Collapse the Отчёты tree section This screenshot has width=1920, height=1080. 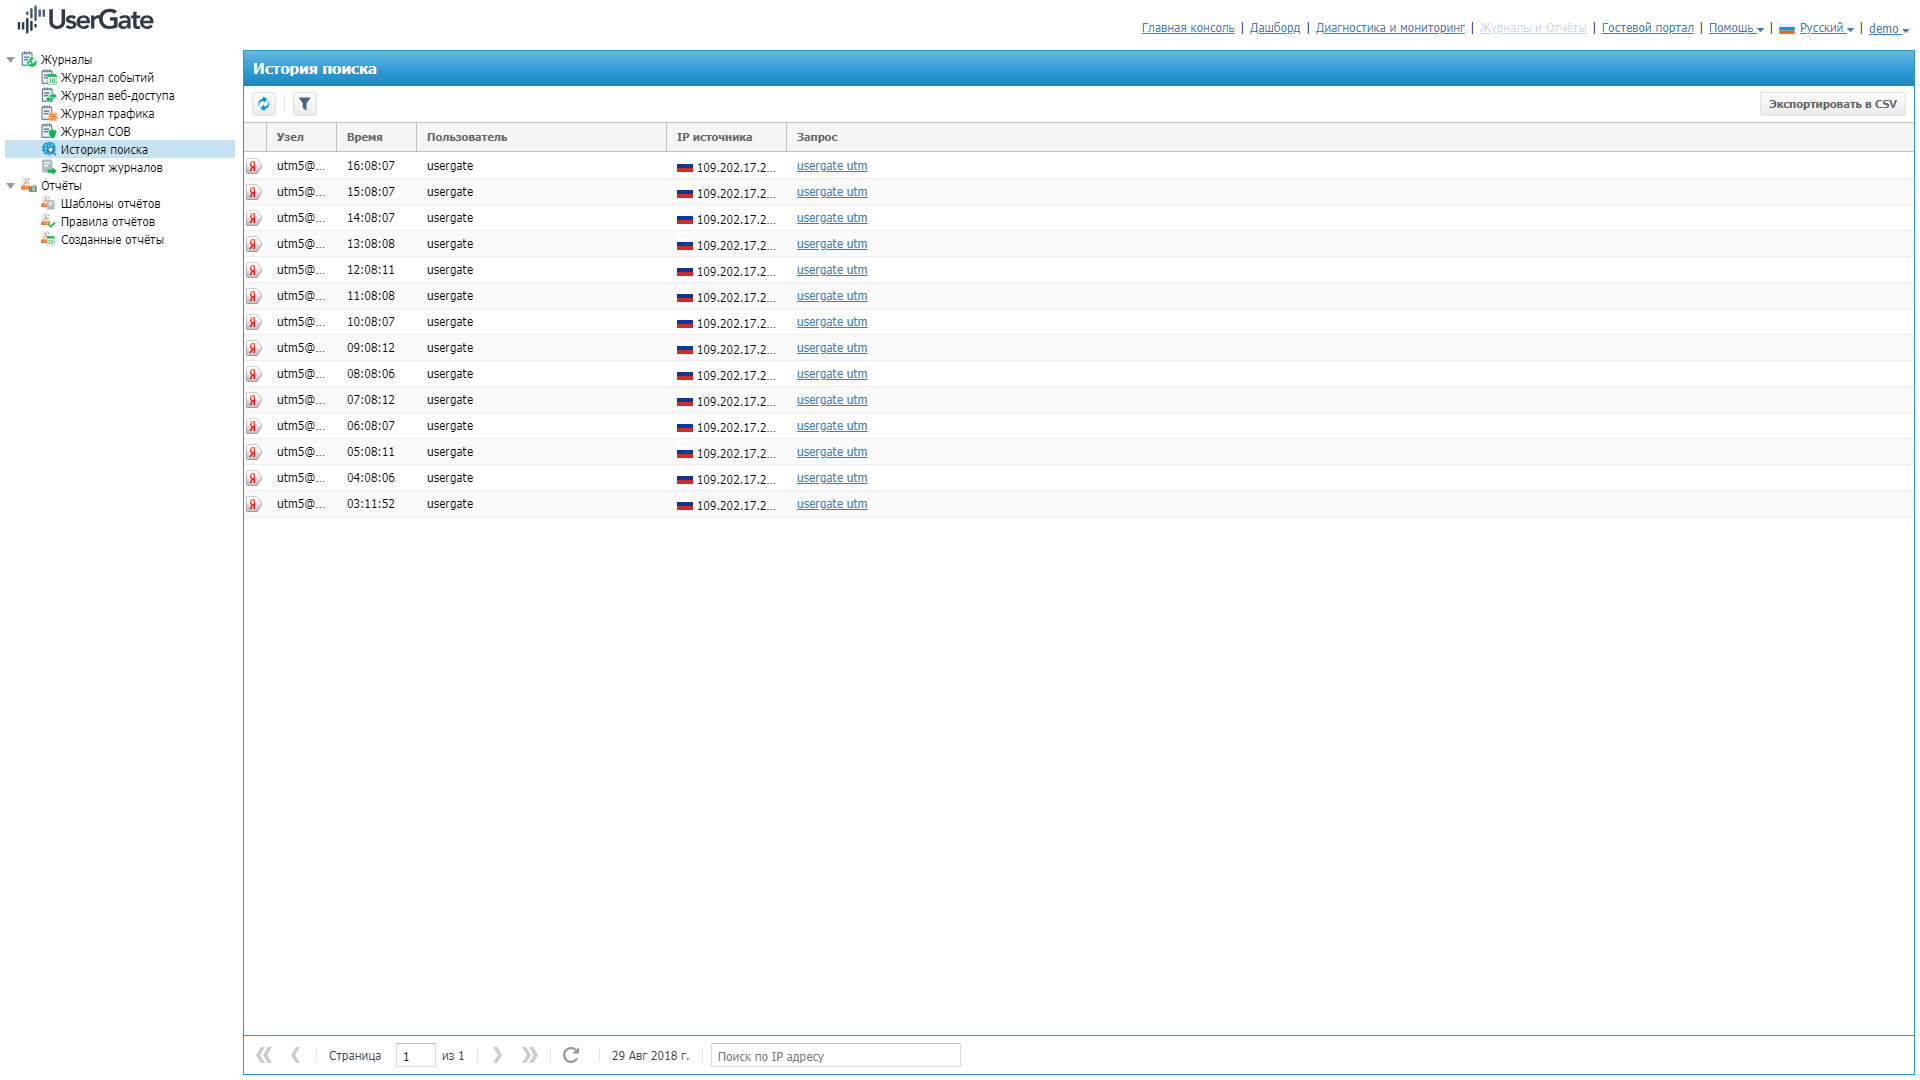(x=11, y=186)
